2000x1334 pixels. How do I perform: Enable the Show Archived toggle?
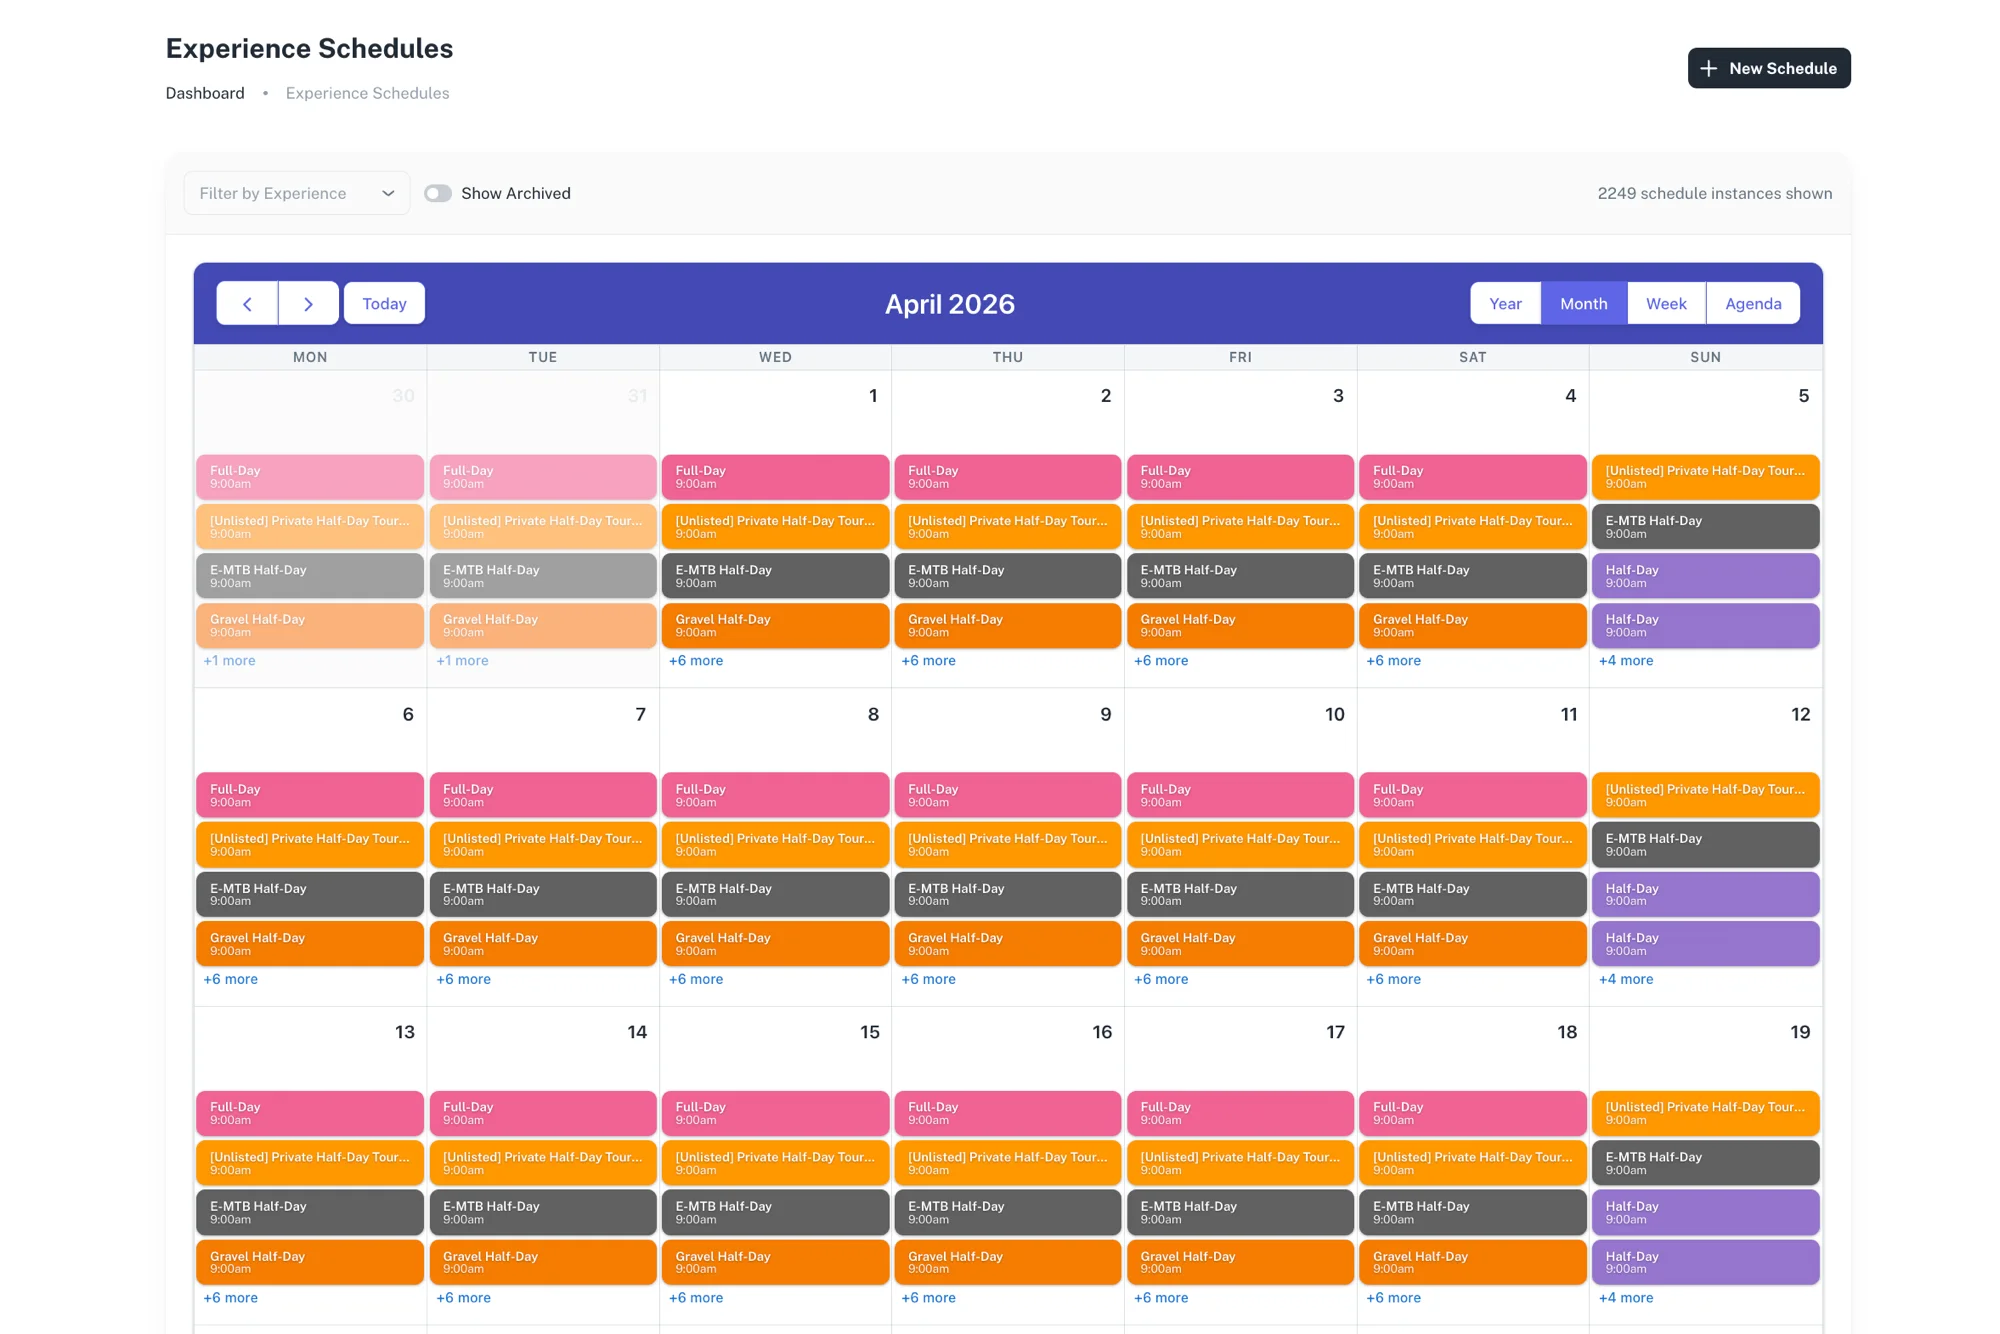click(x=438, y=193)
